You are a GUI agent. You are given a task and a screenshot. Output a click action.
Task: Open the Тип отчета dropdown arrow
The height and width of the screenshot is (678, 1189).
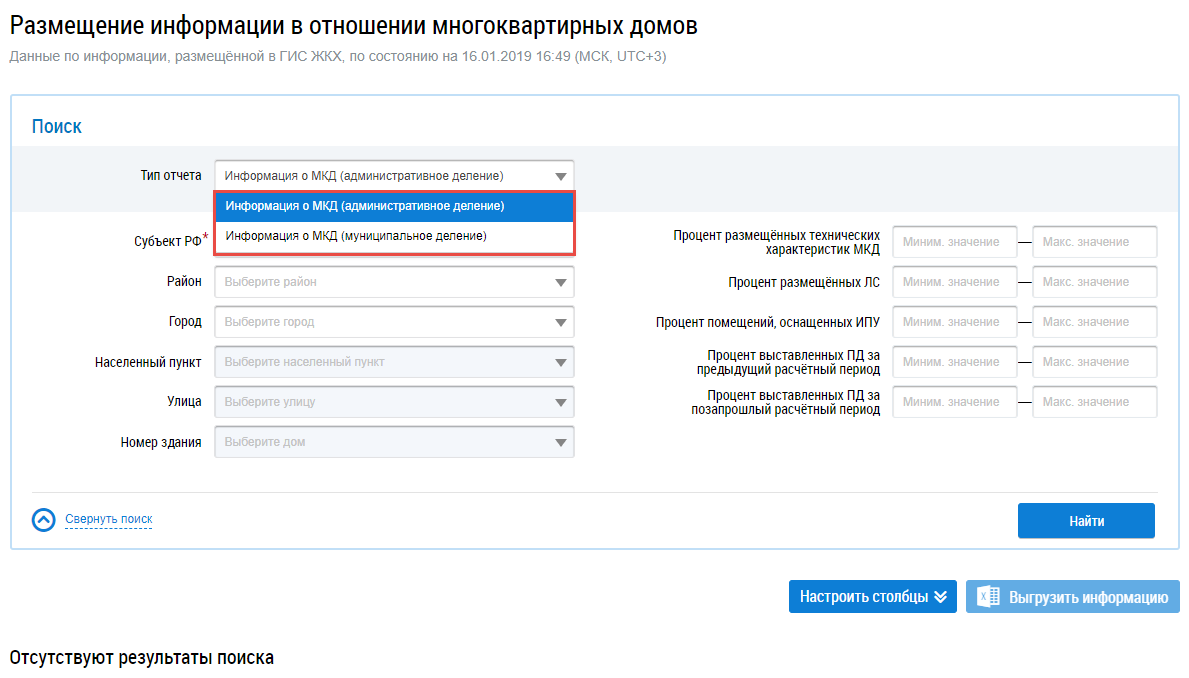561,176
